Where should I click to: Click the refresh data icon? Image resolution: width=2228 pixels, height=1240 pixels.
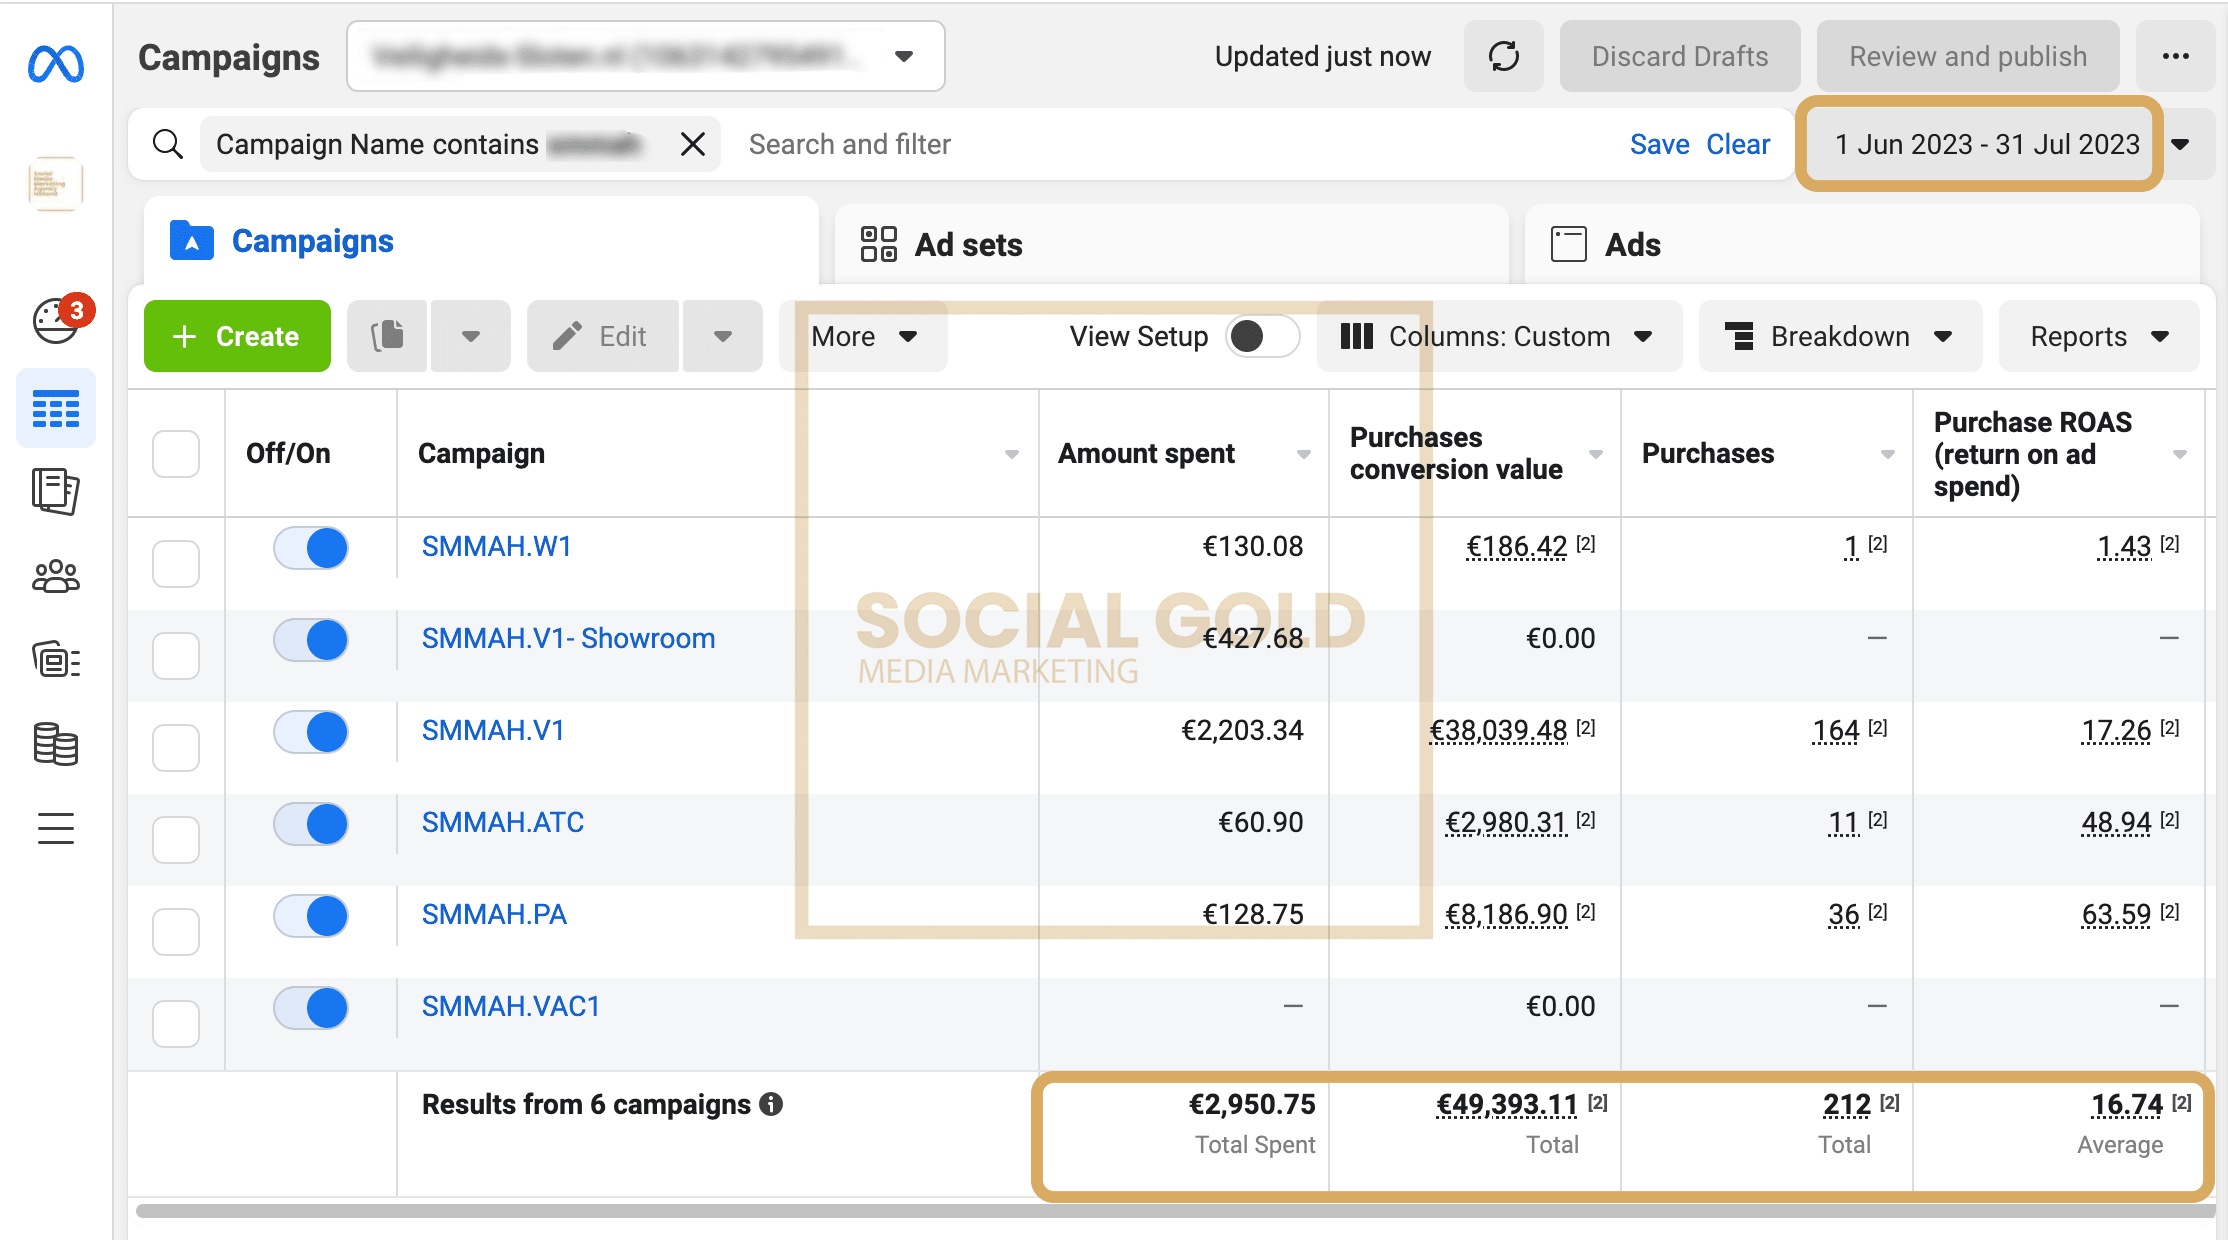tap(1504, 56)
